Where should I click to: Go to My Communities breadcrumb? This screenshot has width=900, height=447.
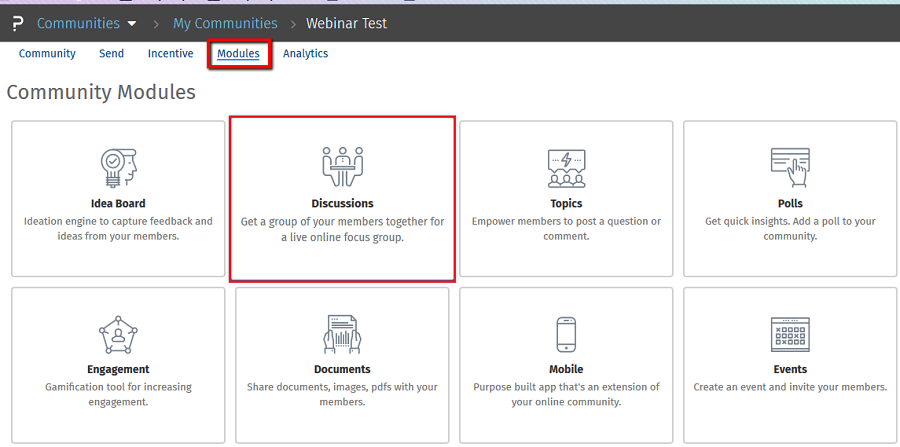click(x=225, y=24)
